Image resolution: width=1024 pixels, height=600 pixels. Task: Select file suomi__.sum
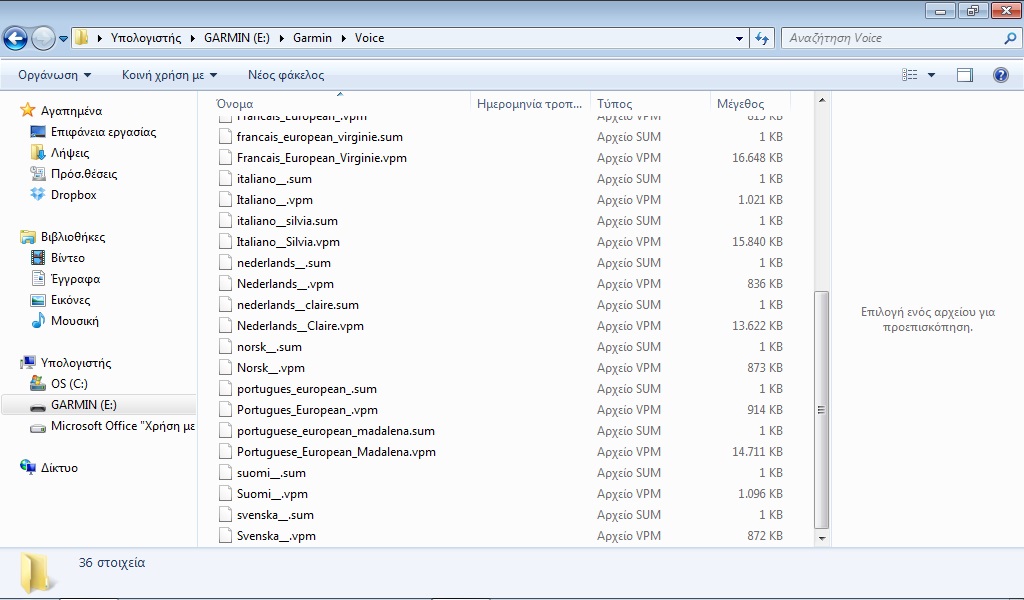coord(271,473)
